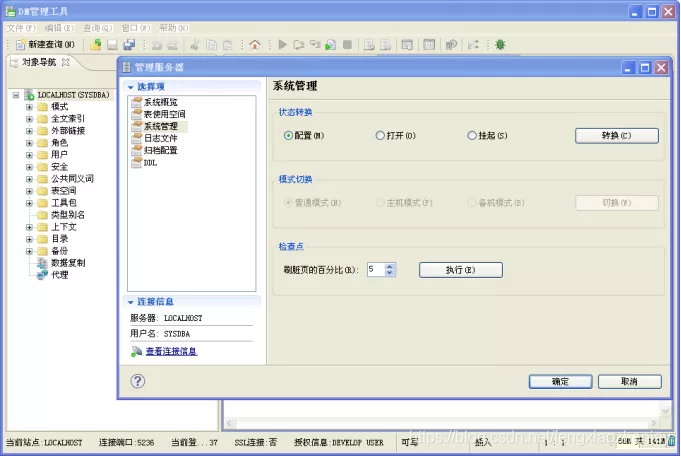Screen dimensions: 681x456
Task: Click the Run play triangle icon
Action: [x=282, y=44]
